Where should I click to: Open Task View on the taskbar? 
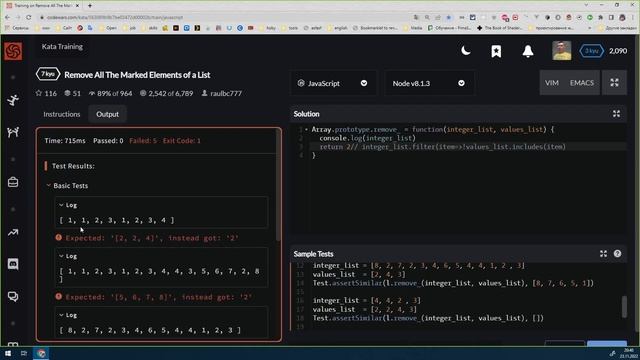24,353
